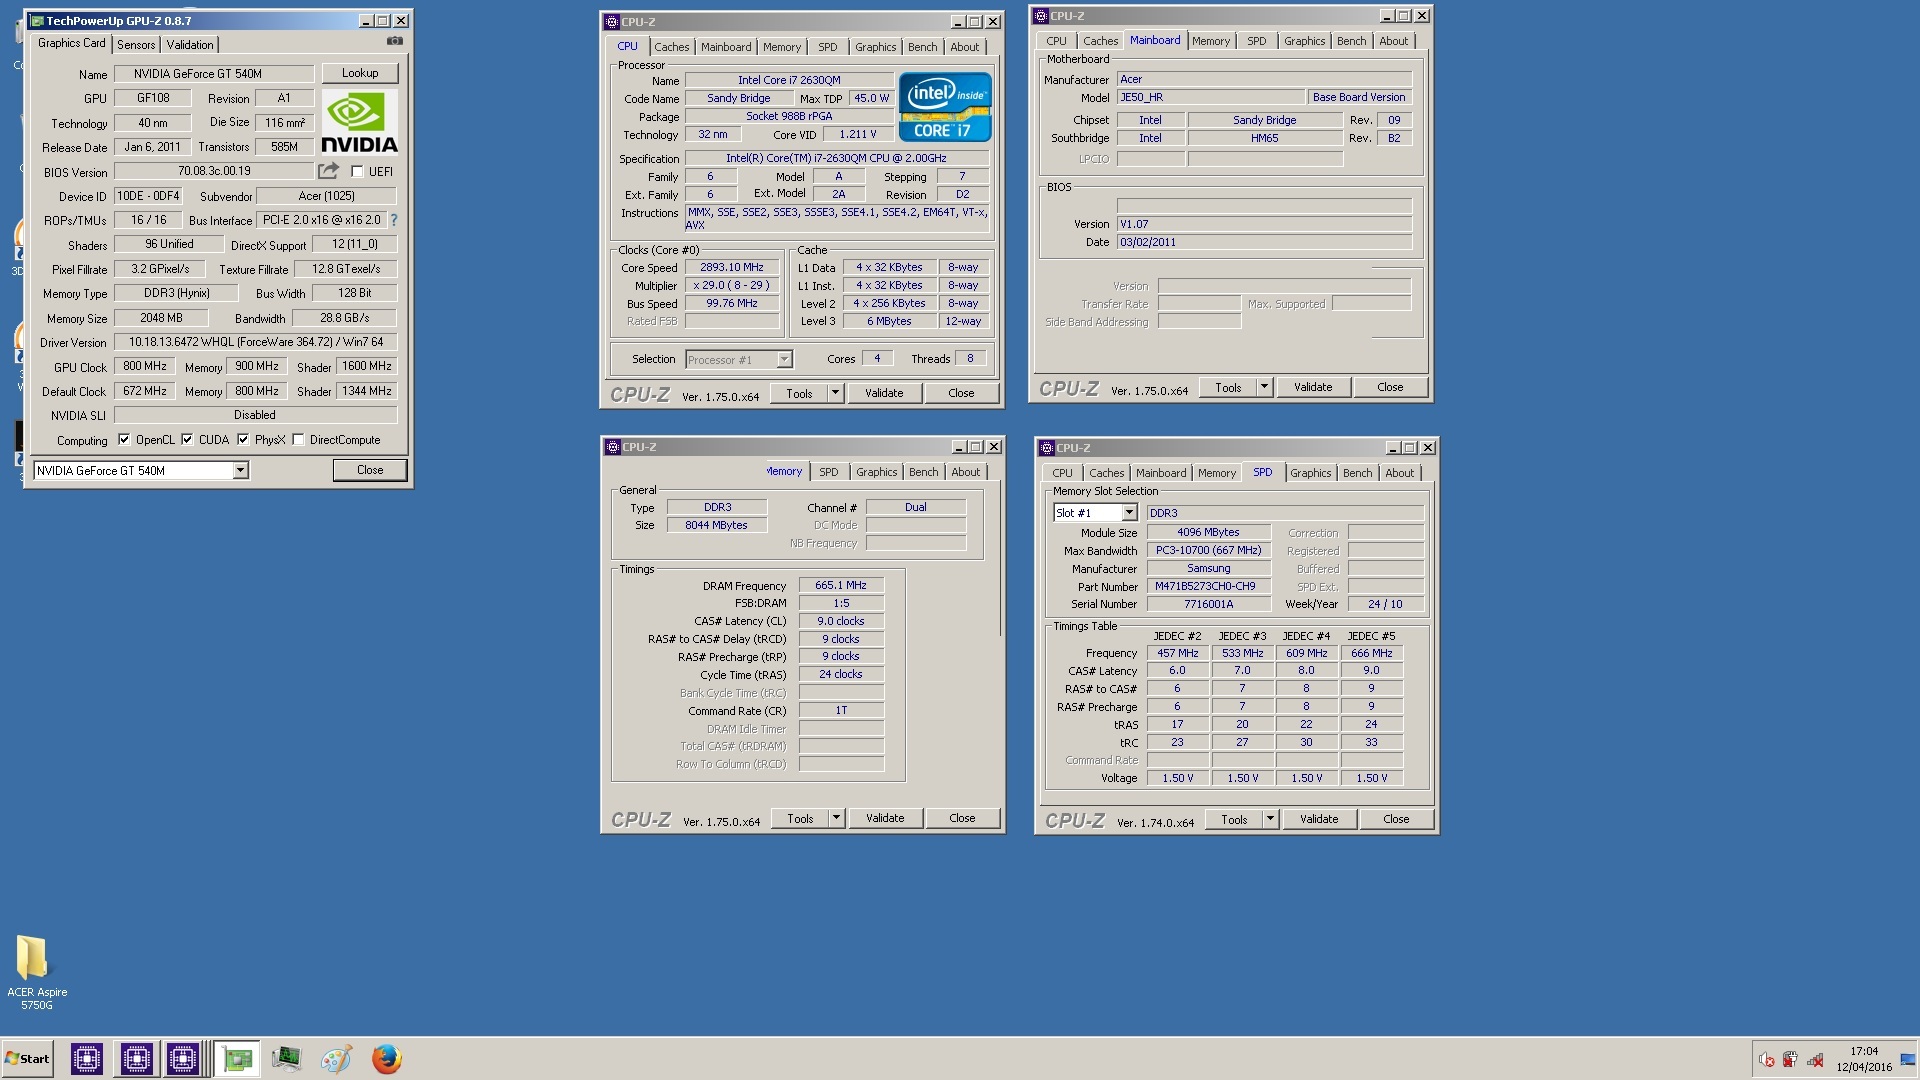Switch to the Validation tab in GPU-Z
Screen dimensions: 1920x1080
pyautogui.click(x=190, y=45)
